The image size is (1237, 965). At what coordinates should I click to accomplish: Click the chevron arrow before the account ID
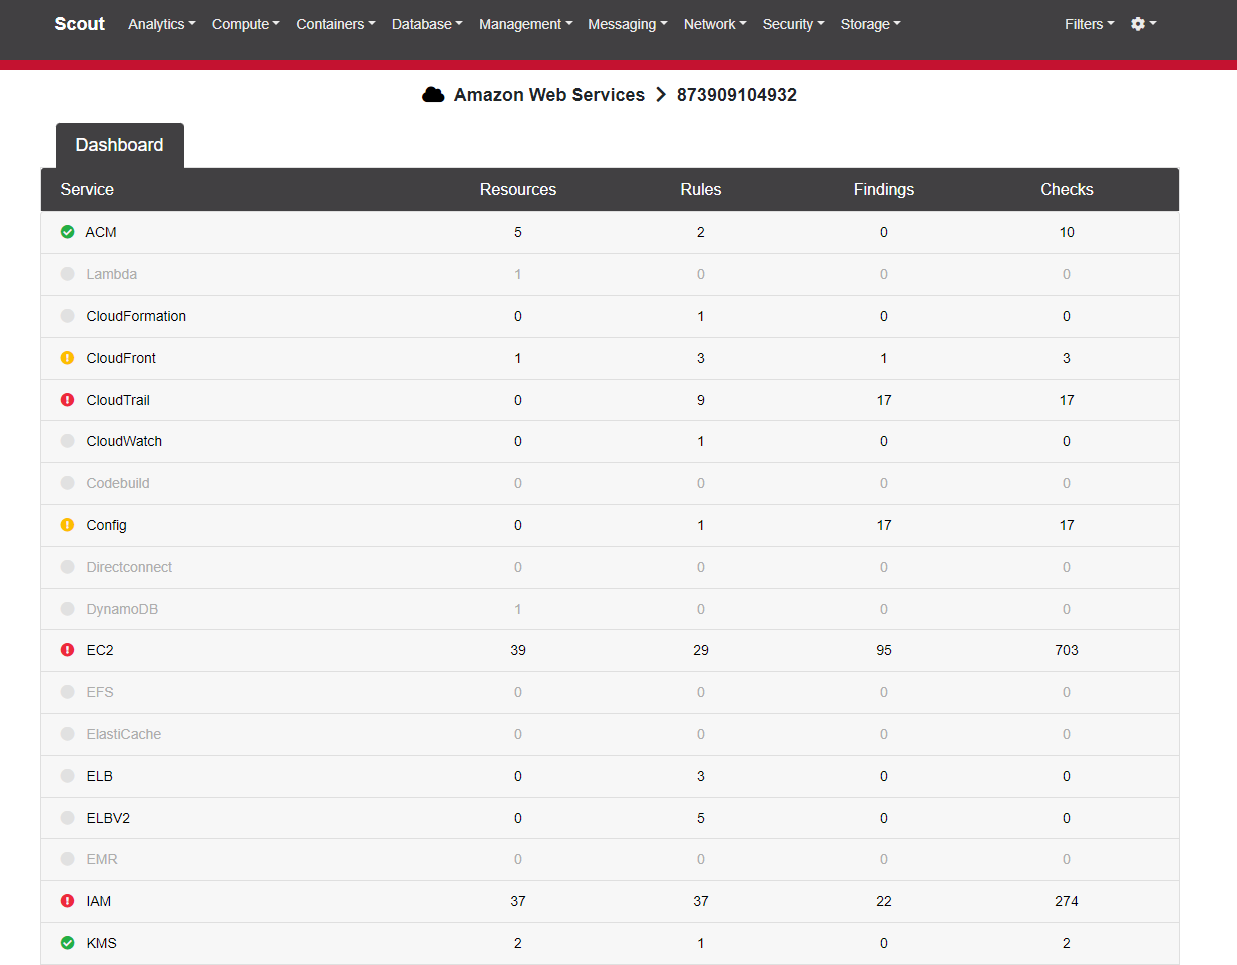[661, 95]
